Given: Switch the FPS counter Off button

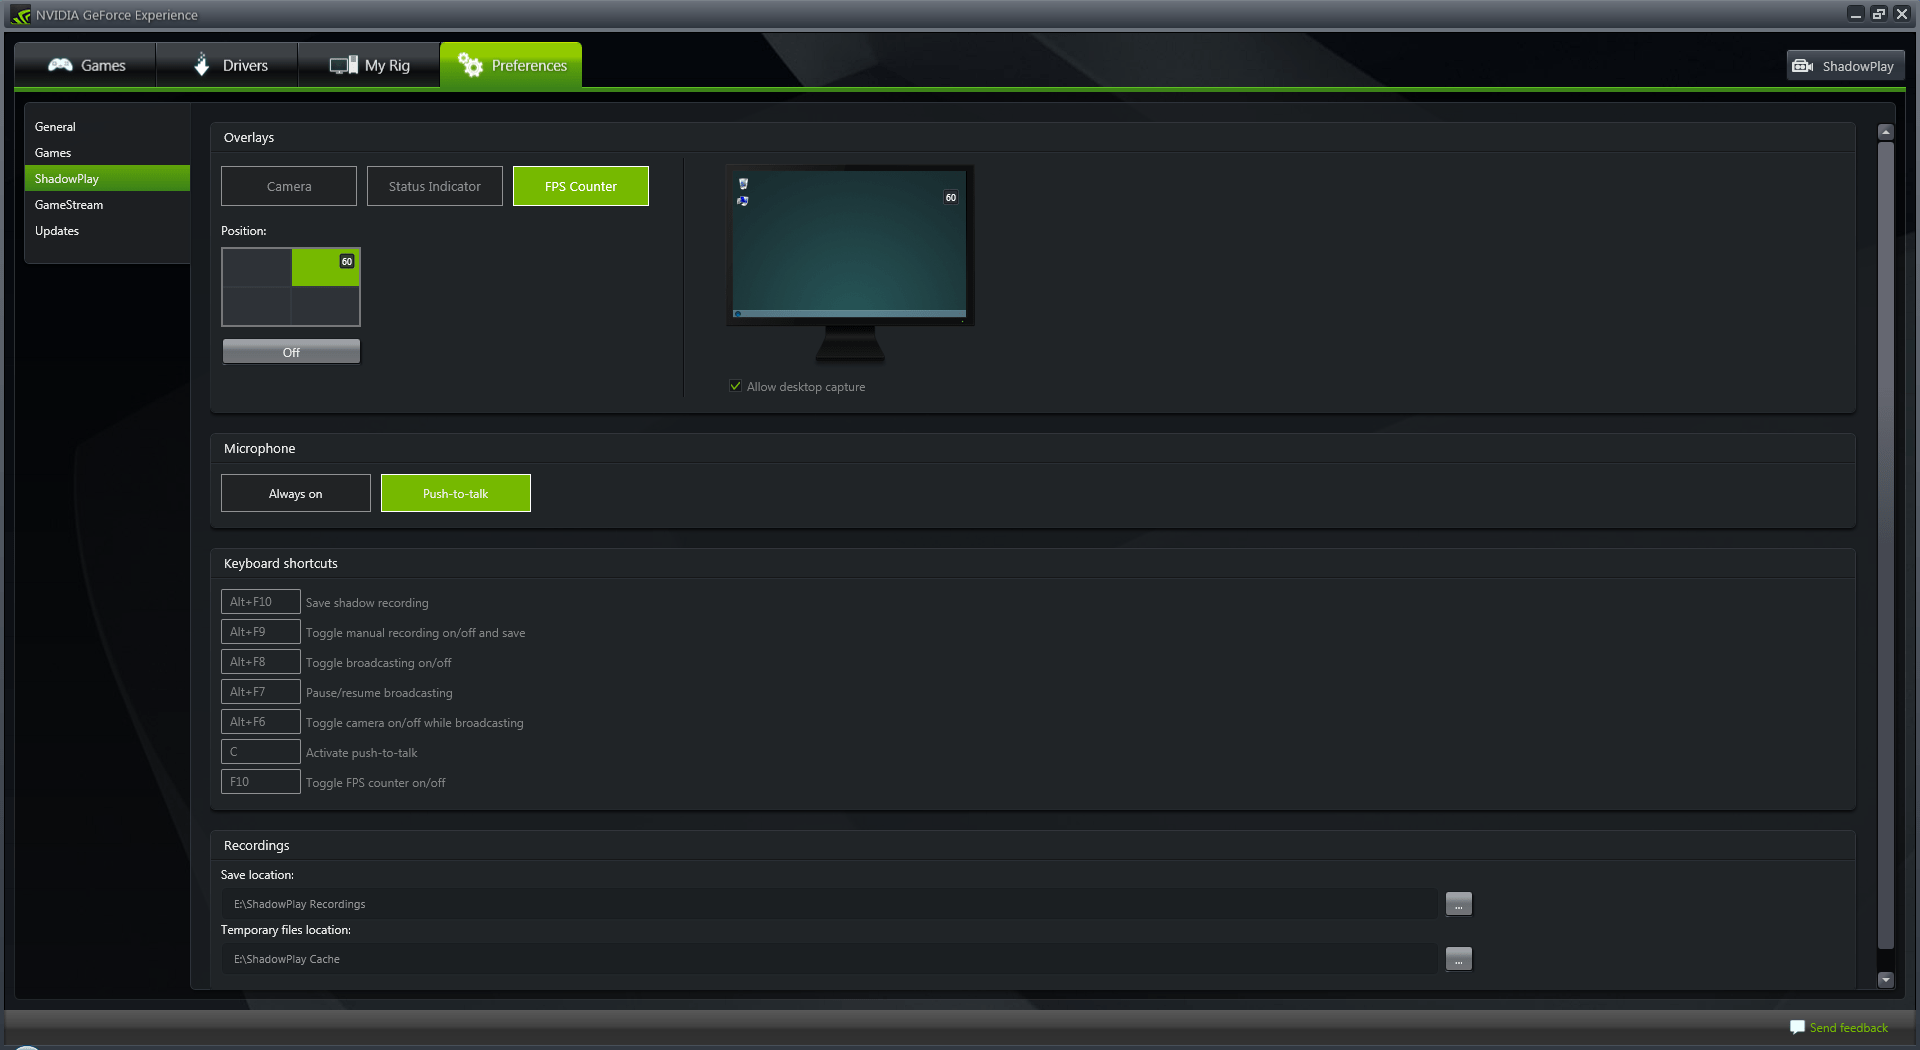Looking at the screenshot, I should coord(291,352).
